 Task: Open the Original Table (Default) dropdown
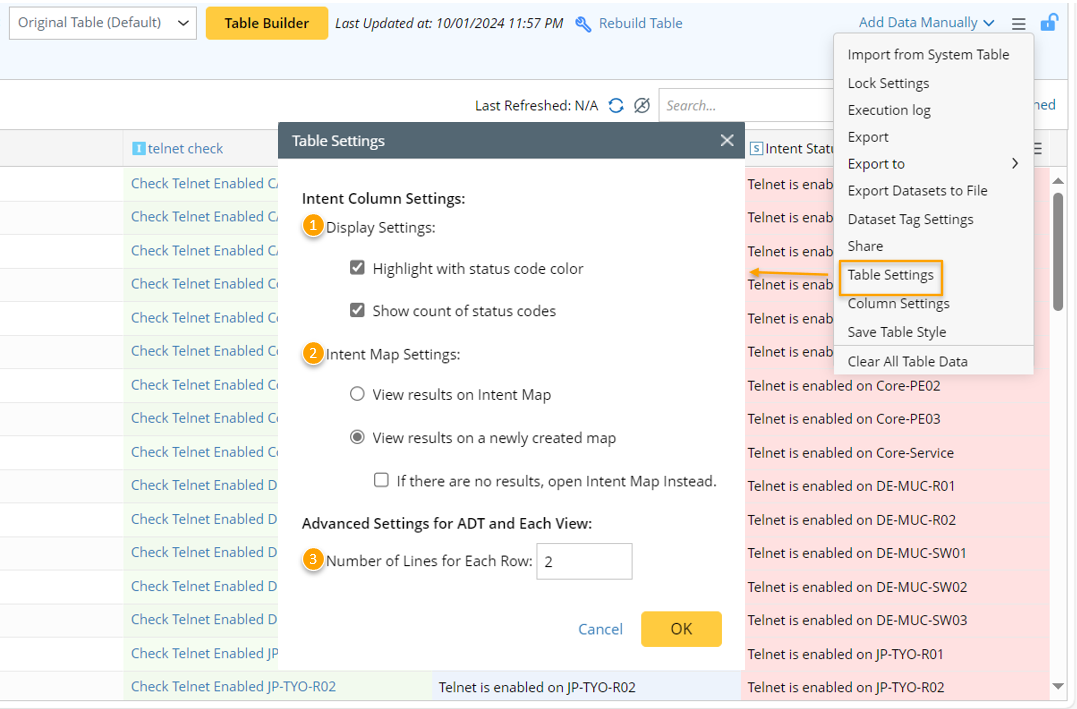(x=102, y=23)
